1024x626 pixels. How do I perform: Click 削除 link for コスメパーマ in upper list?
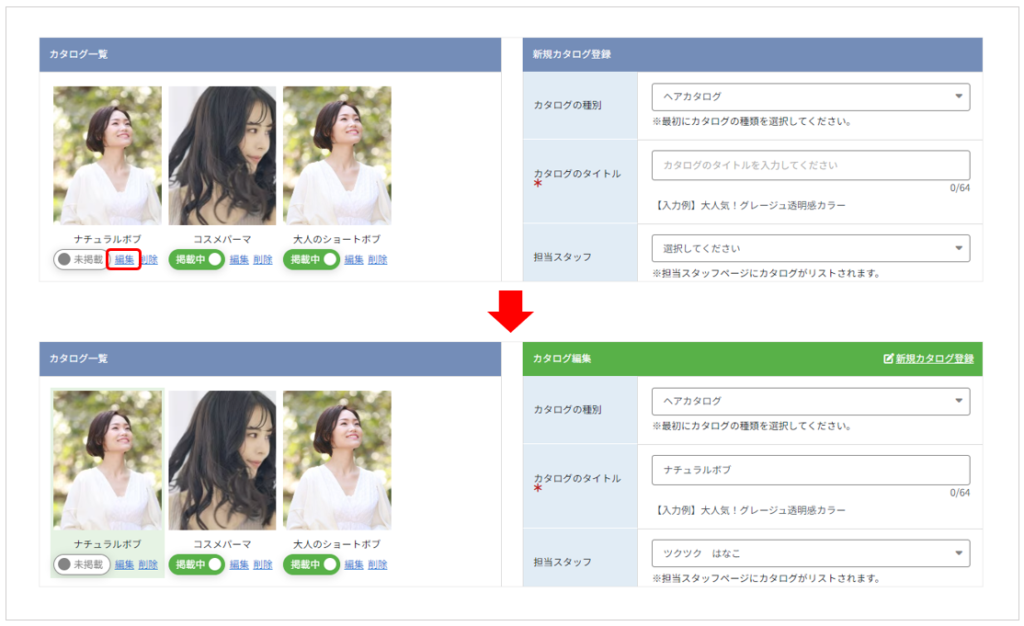(x=263, y=260)
